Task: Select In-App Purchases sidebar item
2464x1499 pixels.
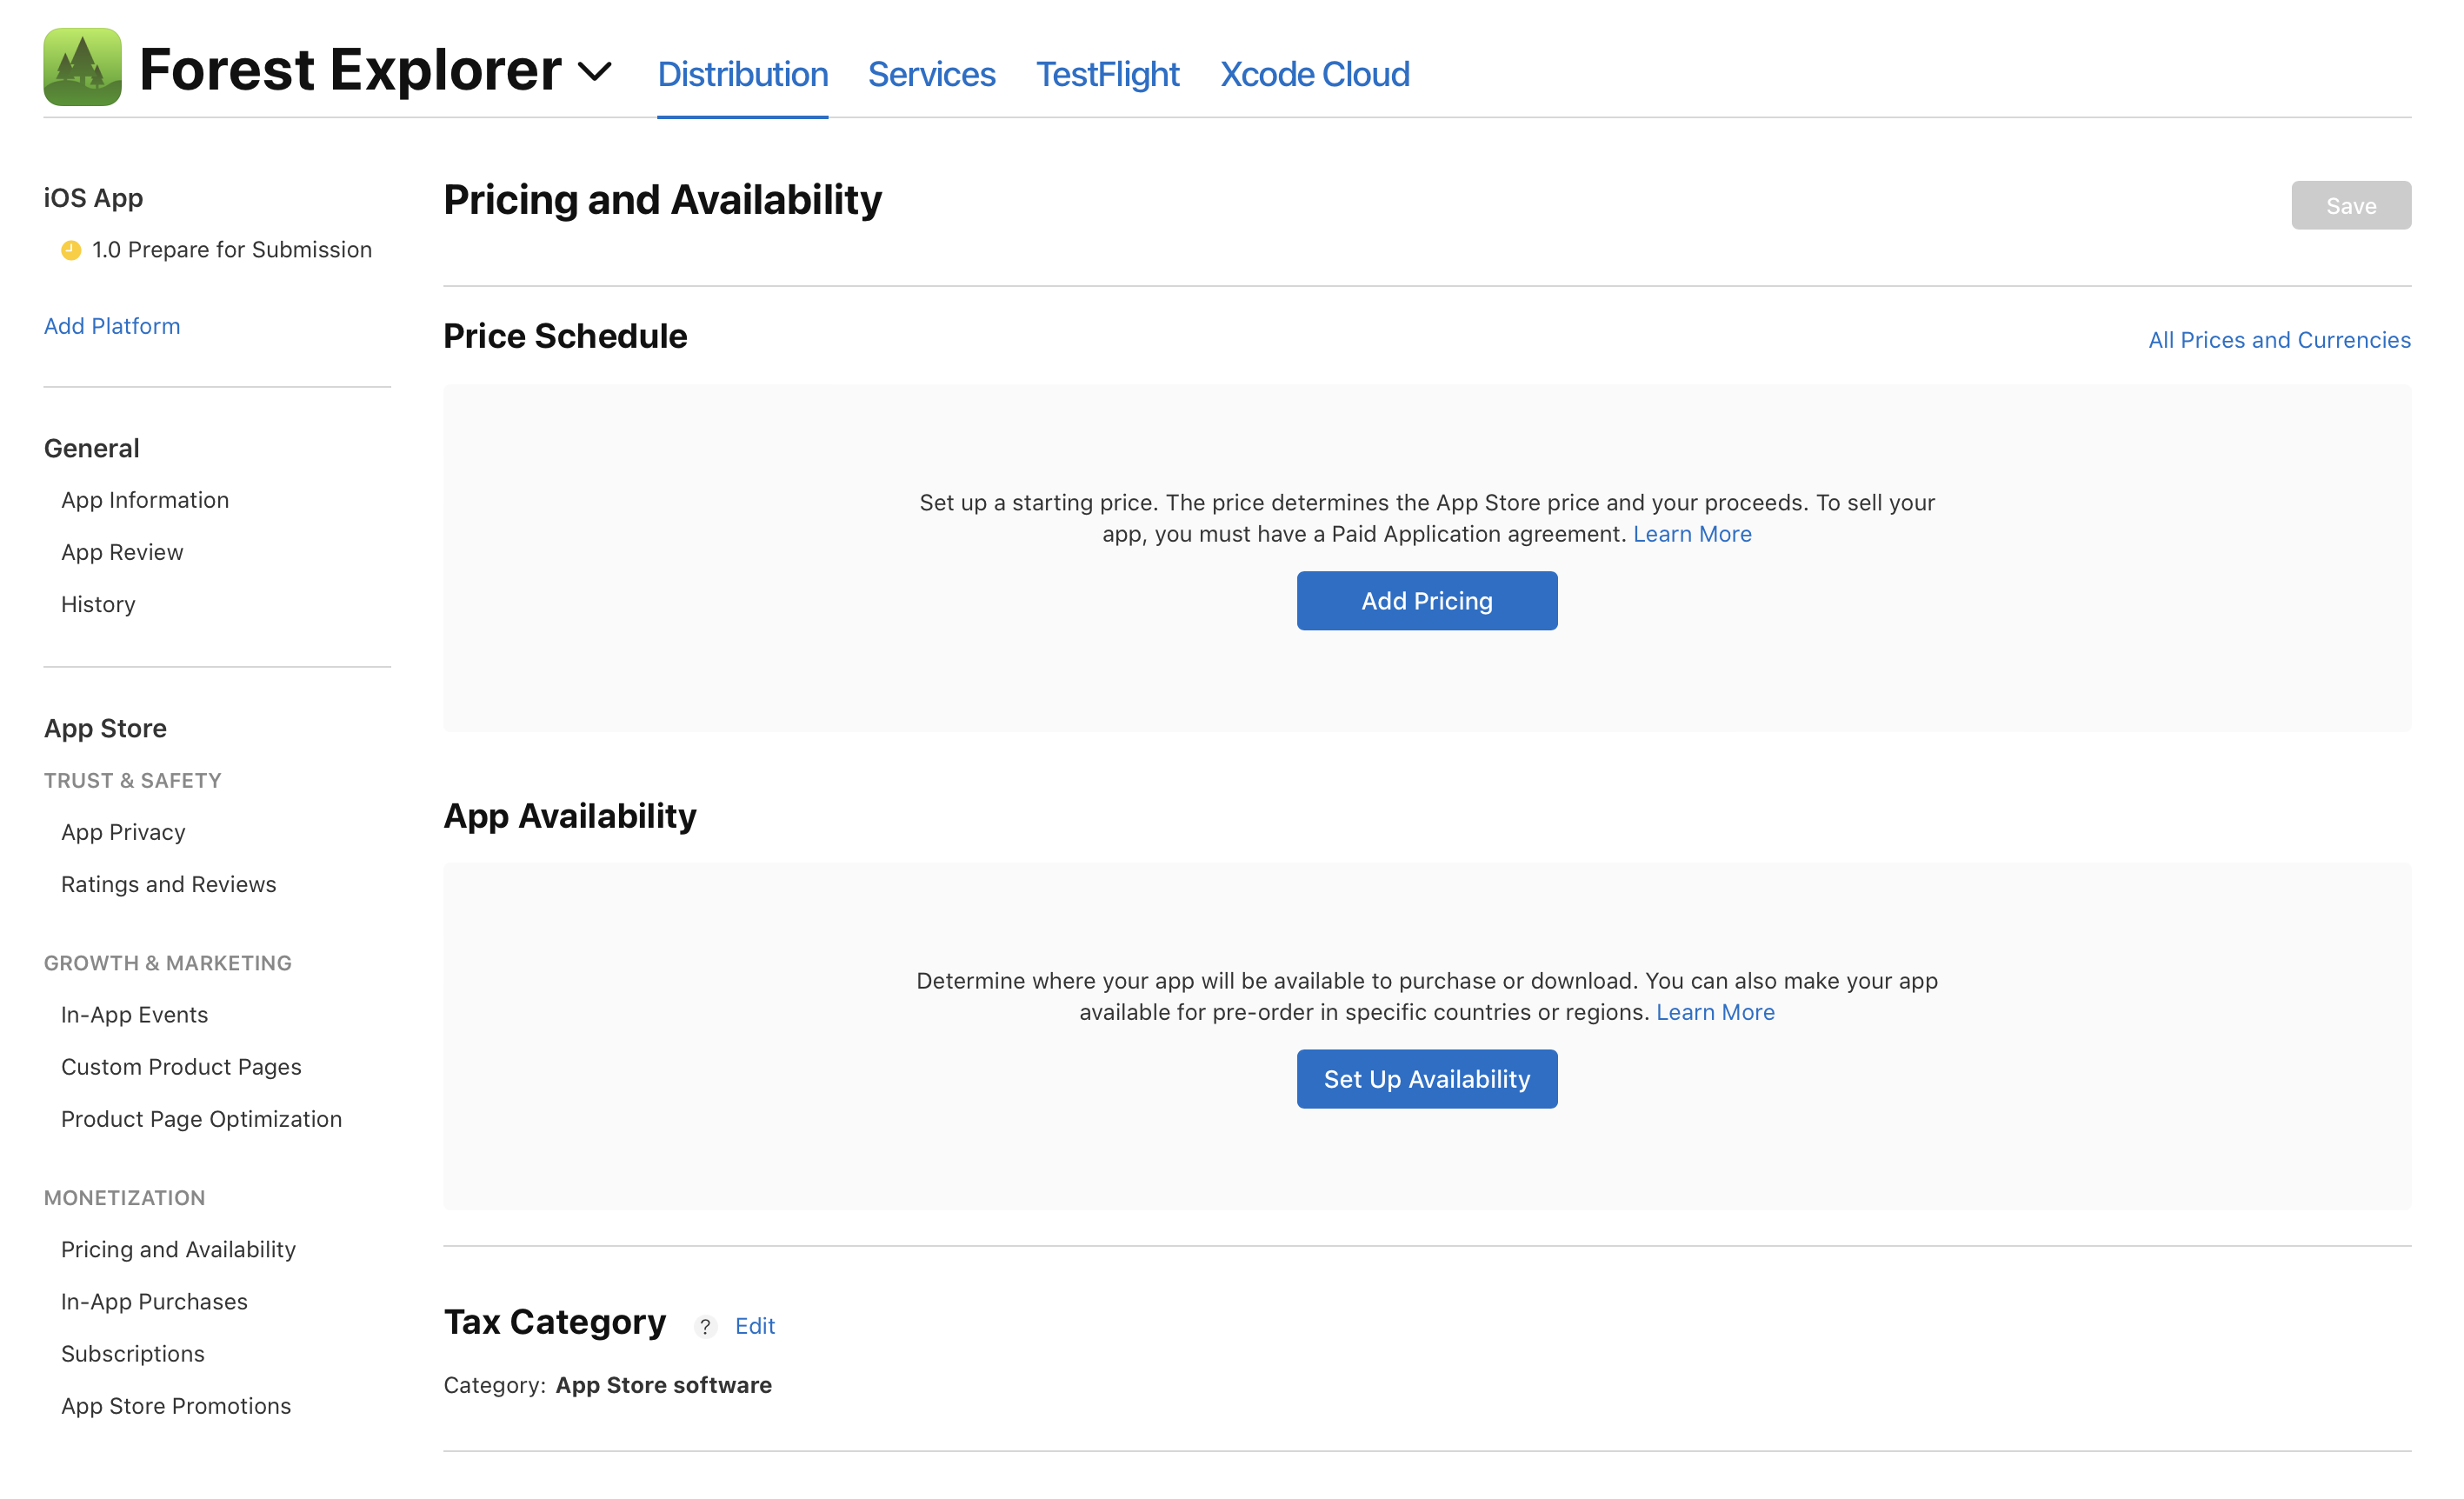Action: (153, 1300)
